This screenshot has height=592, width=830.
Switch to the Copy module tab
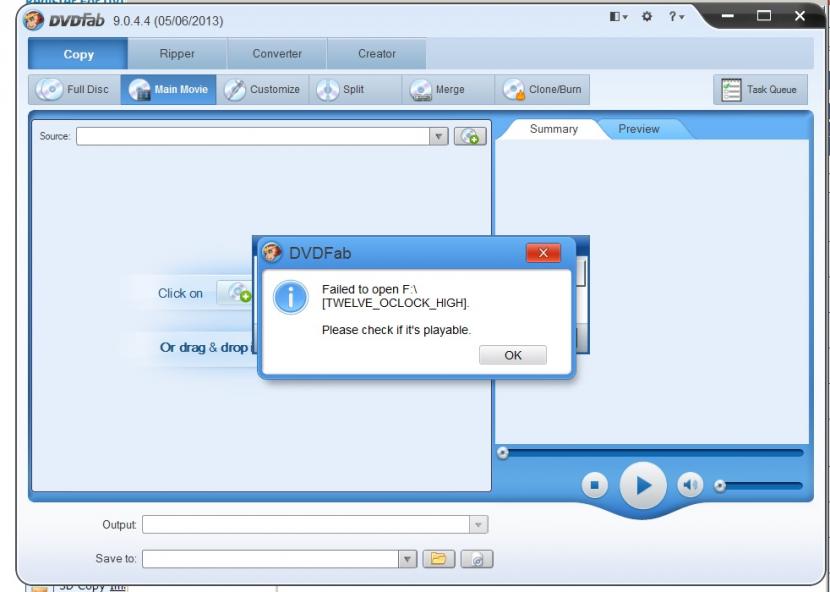[x=78, y=54]
